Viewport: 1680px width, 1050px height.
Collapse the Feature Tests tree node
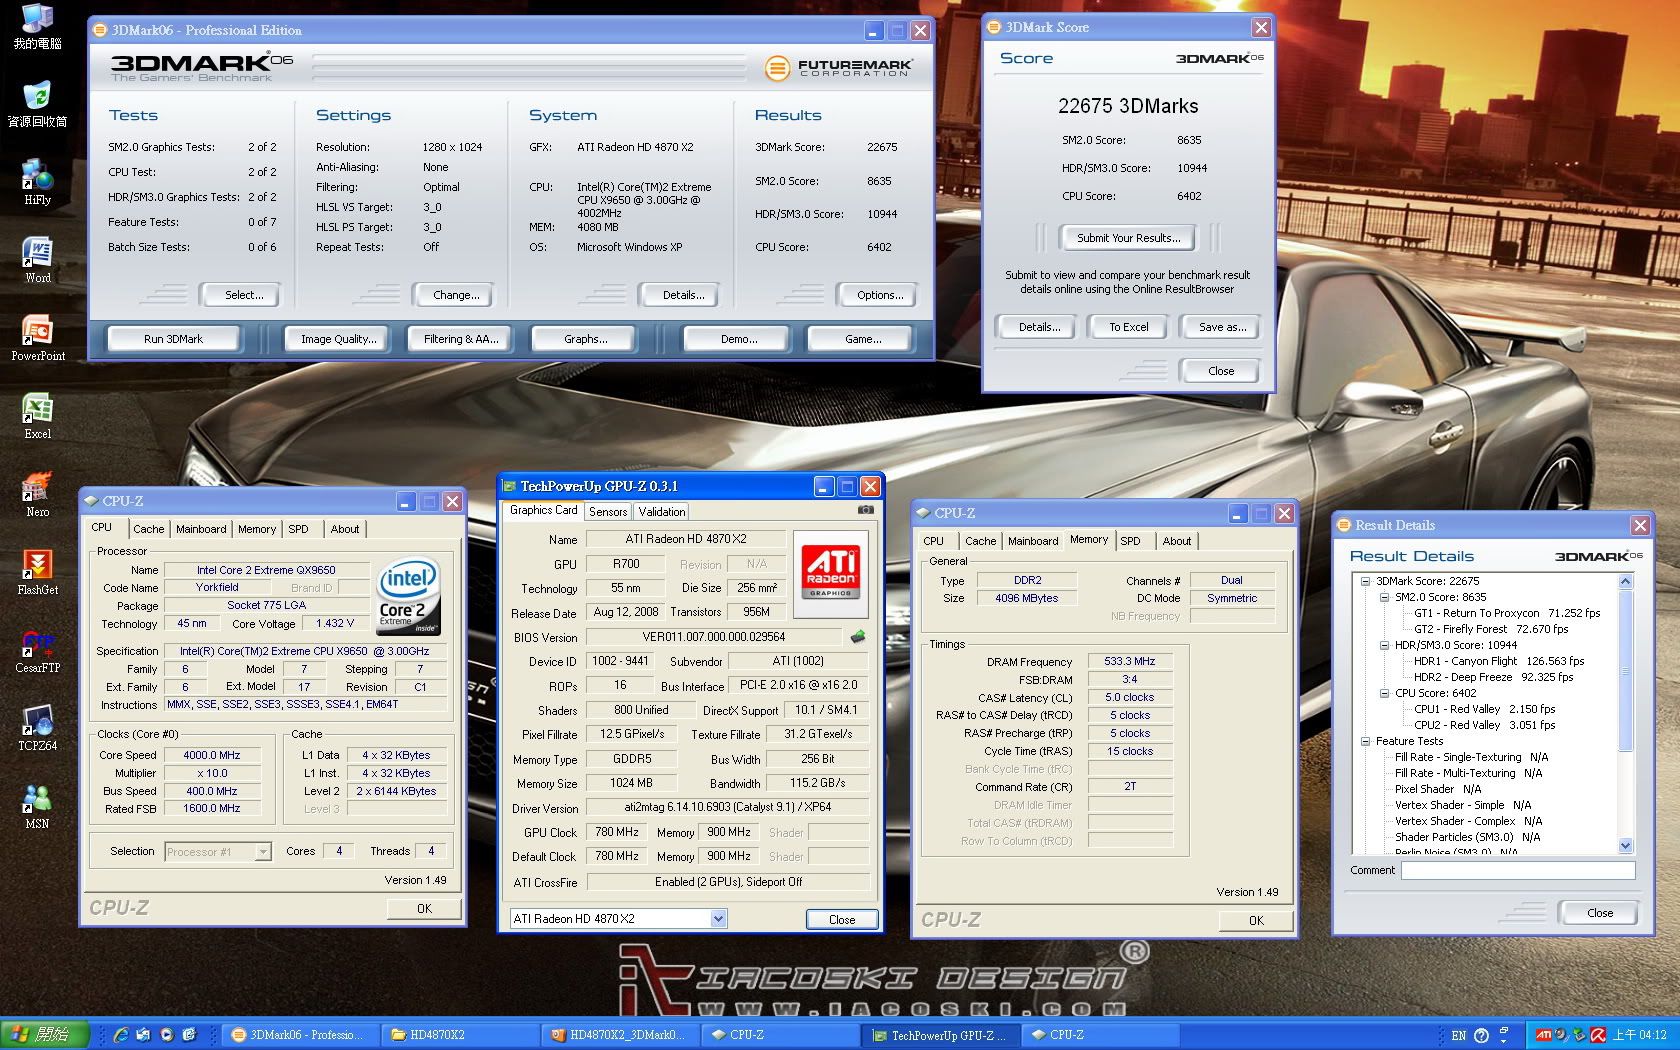pyautogui.click(x=1365, y=741)
